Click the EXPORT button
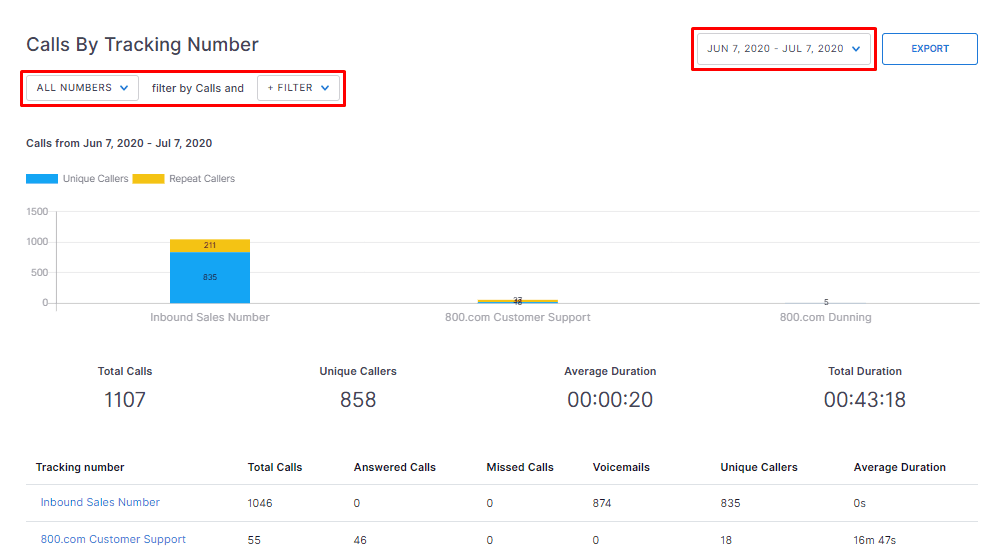This screenshot has height=555, width=988. tap(929, 49)
